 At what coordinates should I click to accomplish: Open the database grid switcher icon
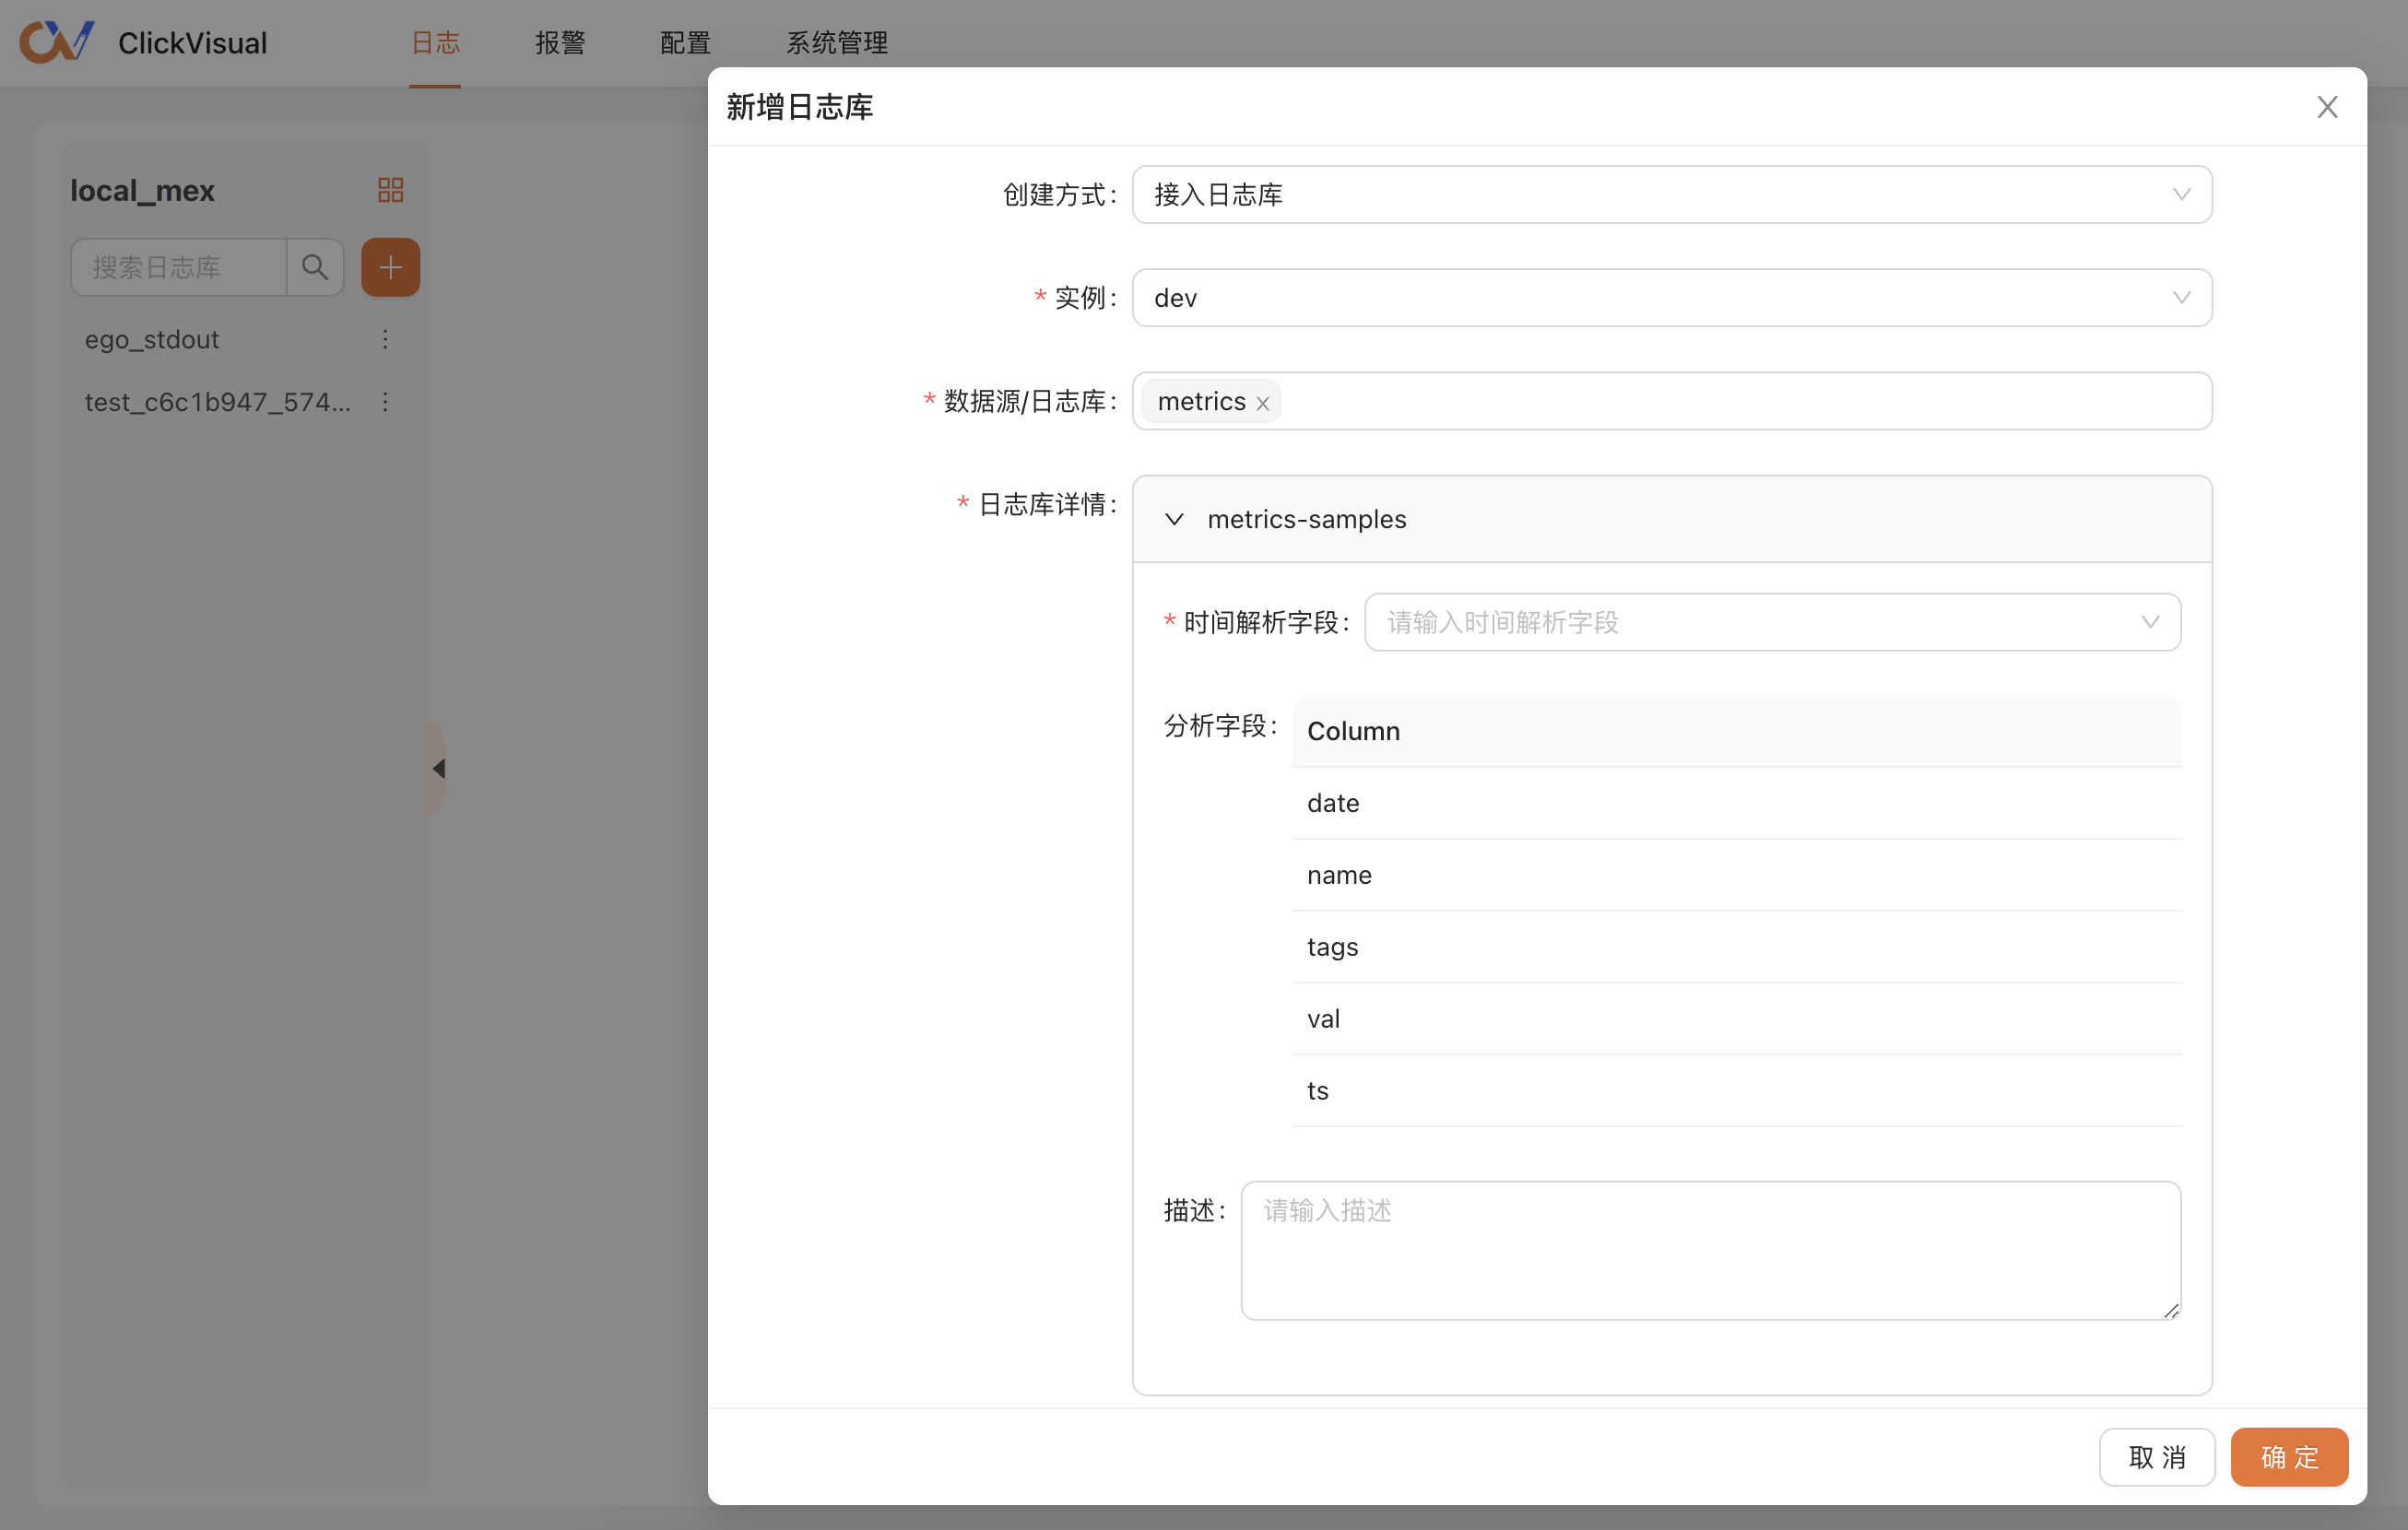coord(390,190)
